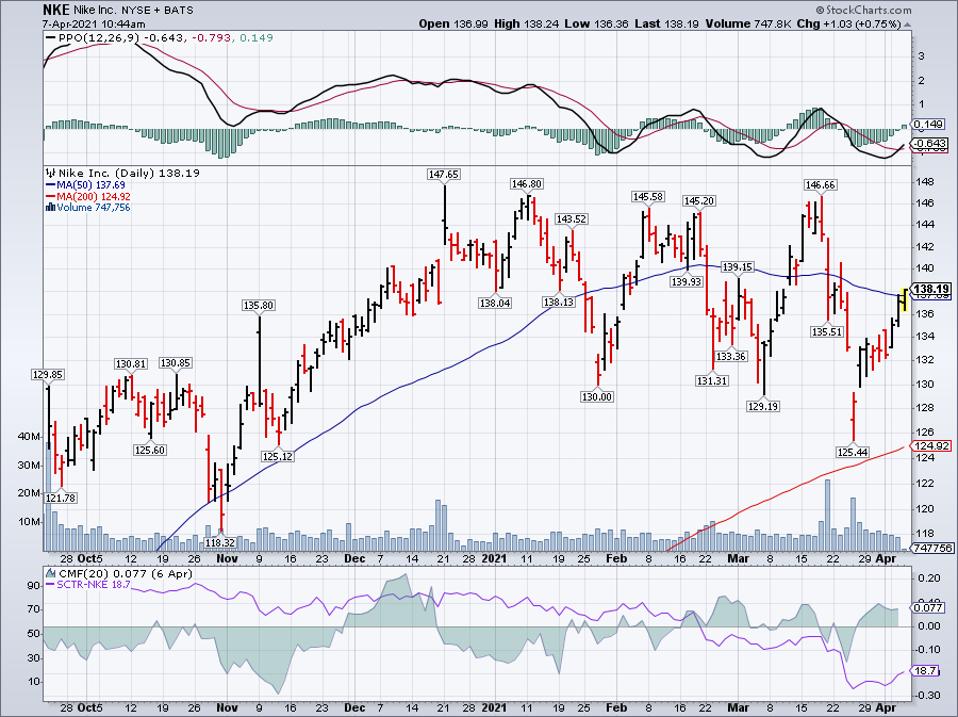Viewport: 958px width, 717px height.
Task: Click the 130.85 price label
Action: (x=175, y=363)
